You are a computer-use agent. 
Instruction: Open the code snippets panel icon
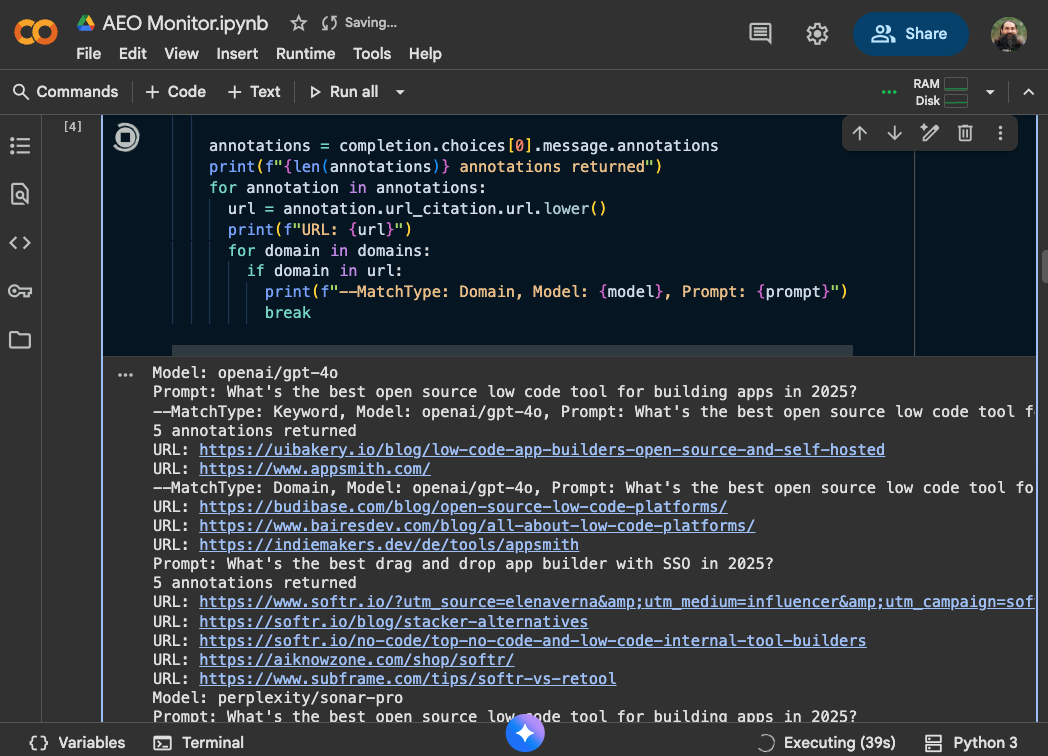20,242
